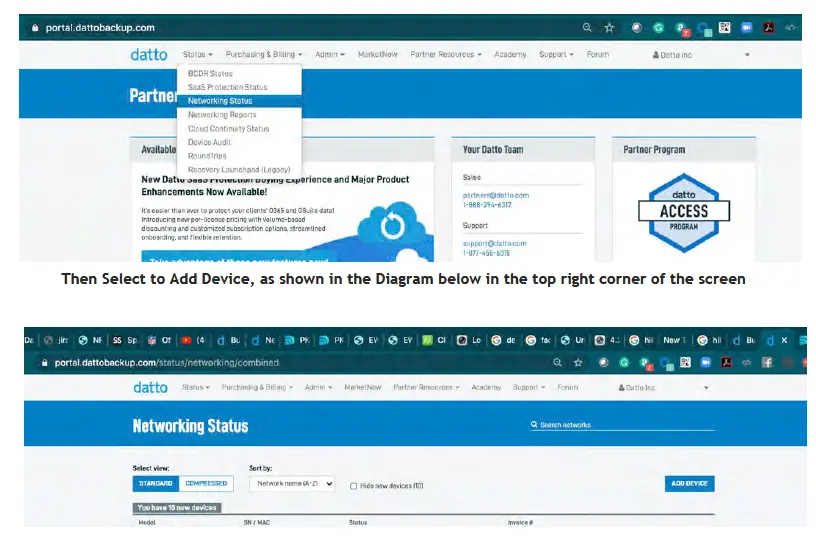Viewport: 816px width, 548px height.
Task: Switch to the jir browser tab
Action: click(57, 340)
